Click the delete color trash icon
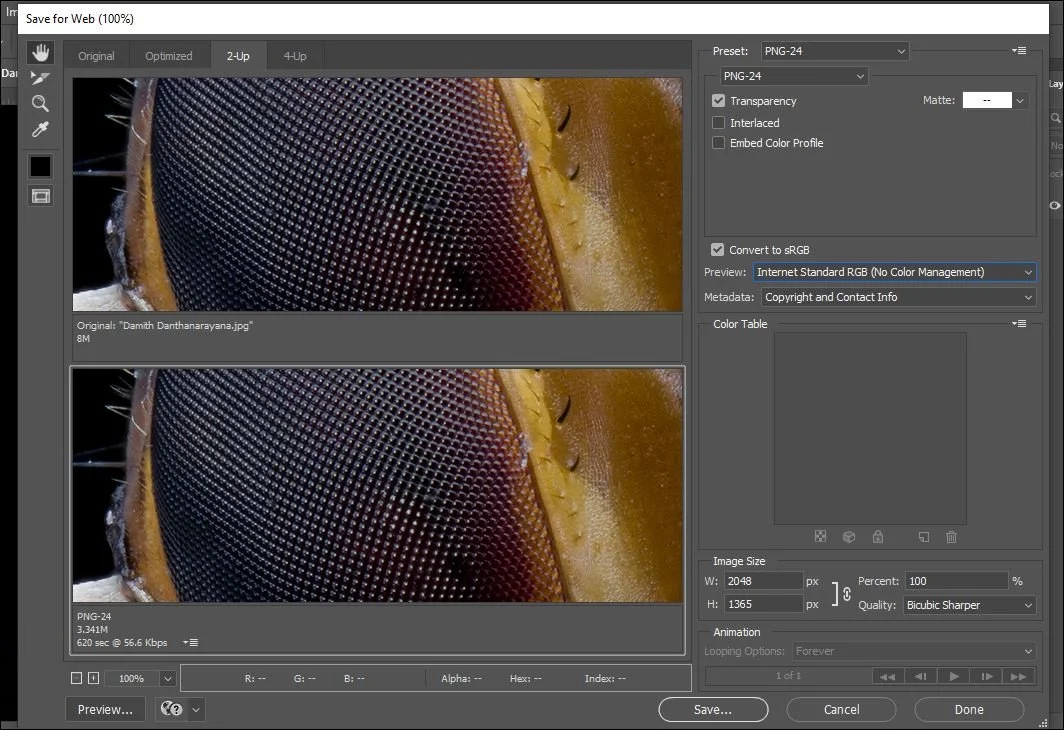This screenshot has height=730, width=1064. coord(951,537)
